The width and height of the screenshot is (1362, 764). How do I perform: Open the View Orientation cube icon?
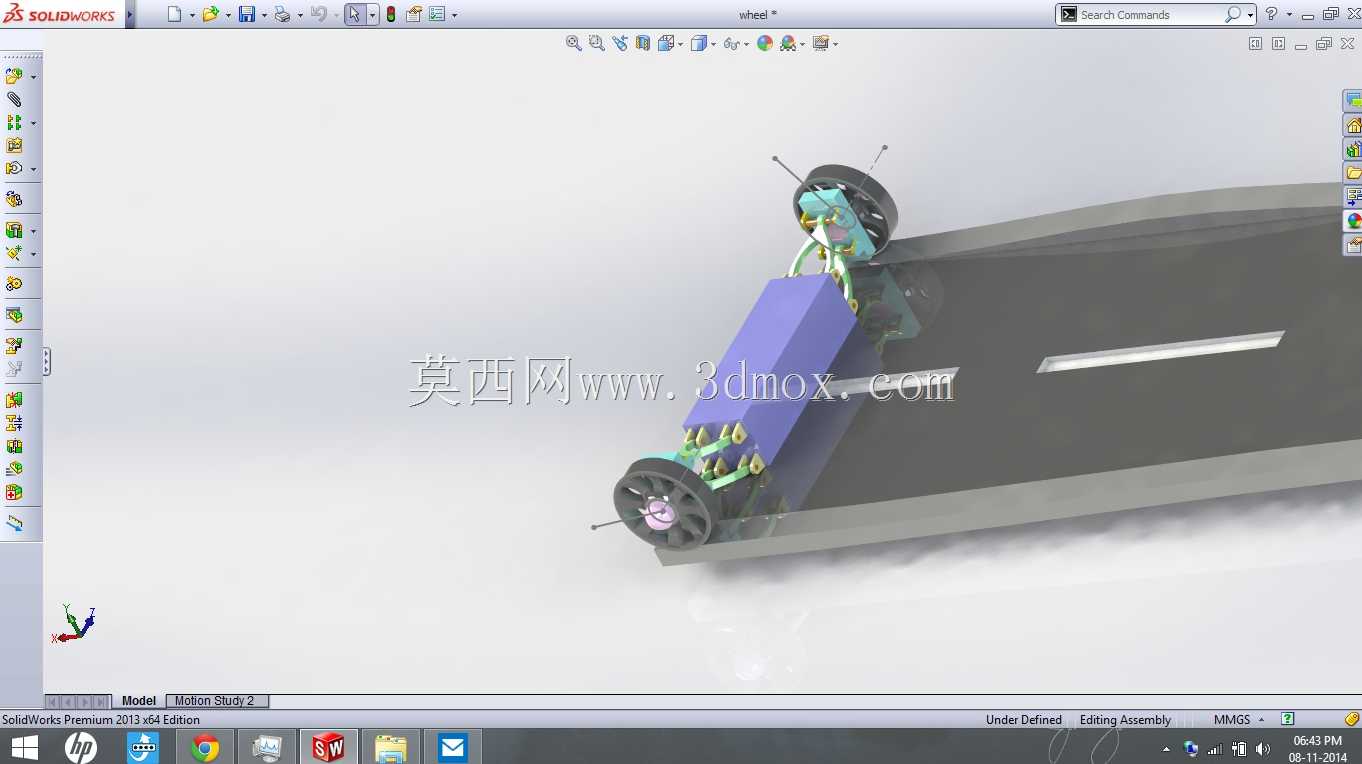tap(666, 43)
